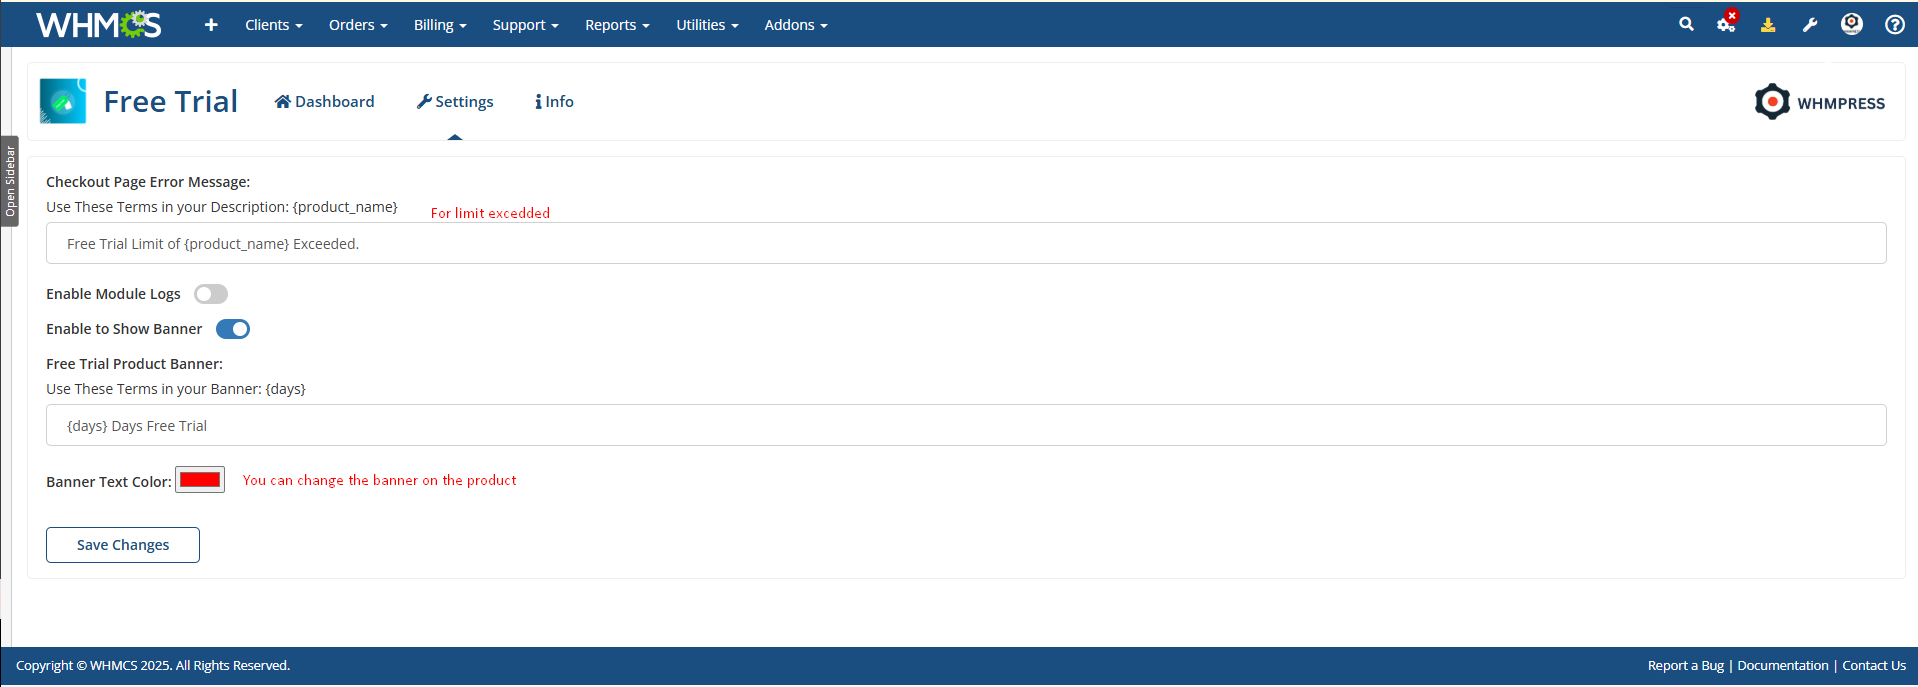Image resolution: width=1918 pixels, height=687 pixels.
Task: Open the Addons dropdown menu
Action: click(795, 25)
